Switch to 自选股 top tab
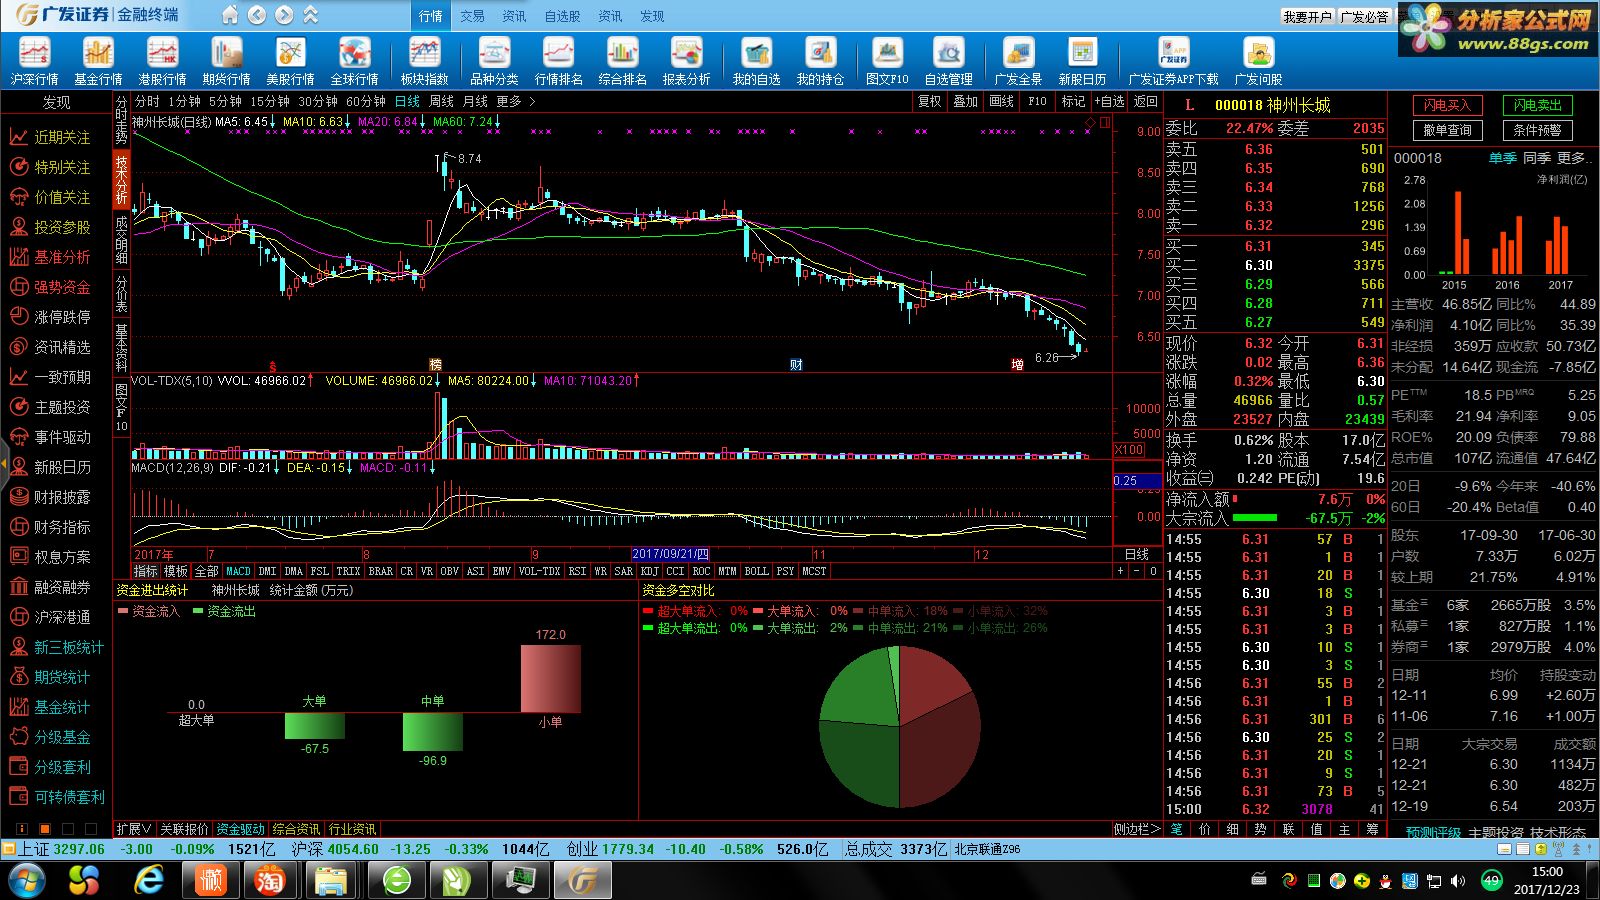The image size is (1600, 900). coord(562,16)
